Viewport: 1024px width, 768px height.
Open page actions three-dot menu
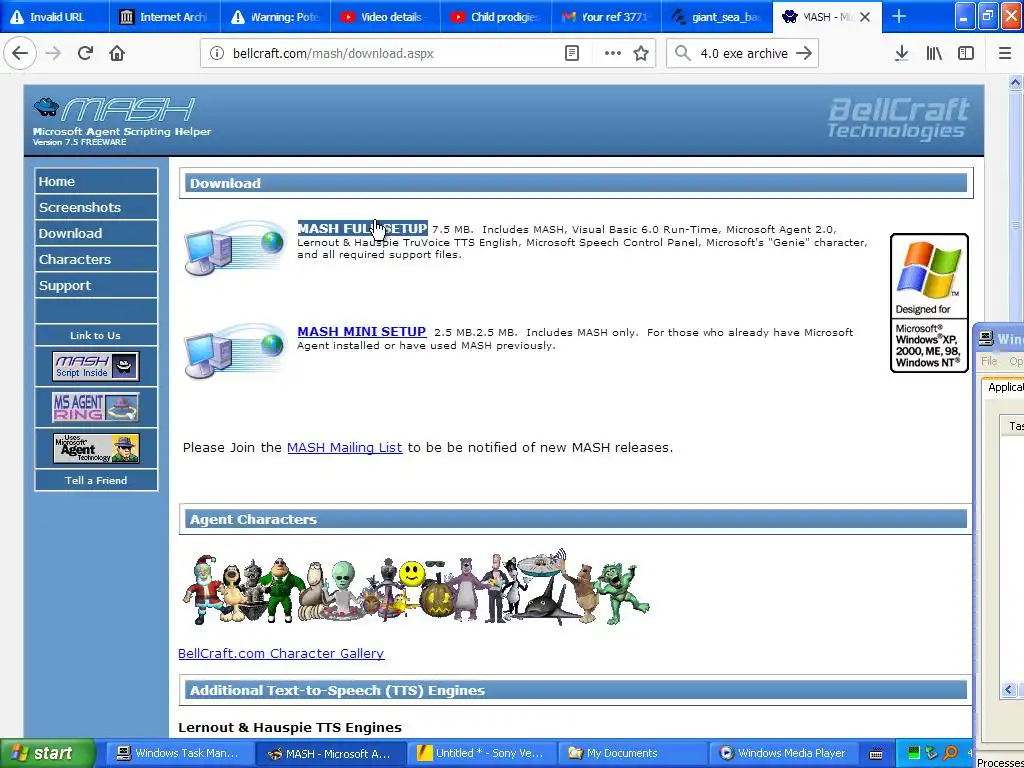click(613, 54)
